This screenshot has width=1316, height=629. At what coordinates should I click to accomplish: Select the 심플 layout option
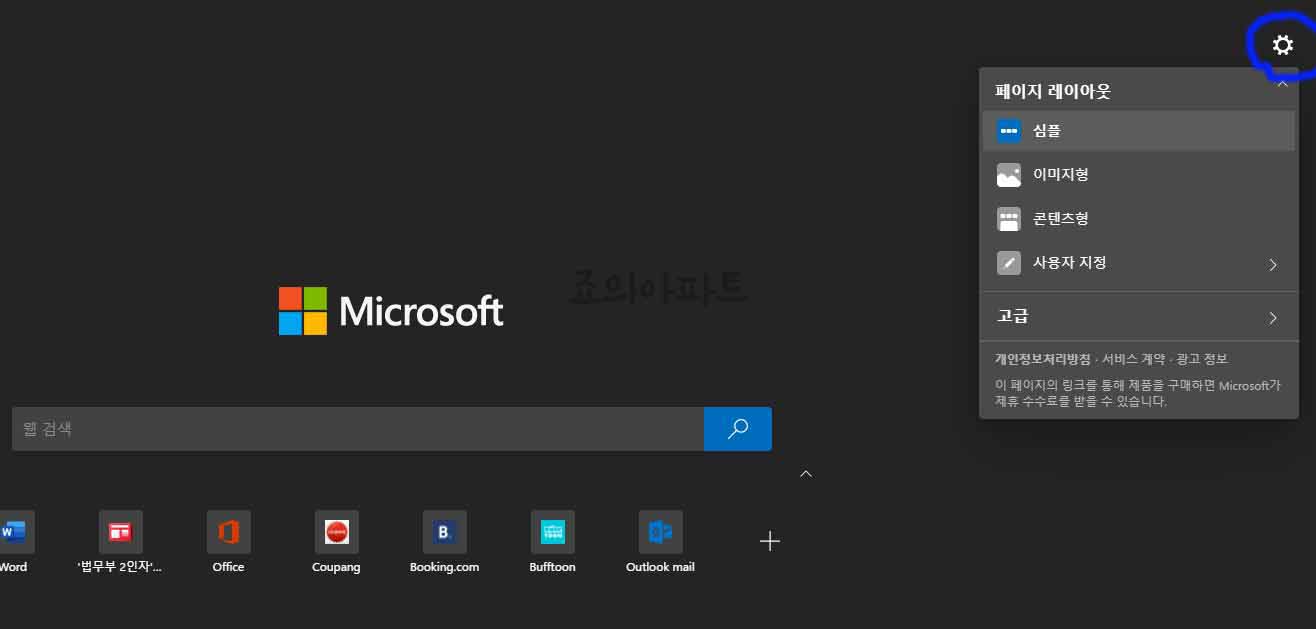coord(1139,131)
